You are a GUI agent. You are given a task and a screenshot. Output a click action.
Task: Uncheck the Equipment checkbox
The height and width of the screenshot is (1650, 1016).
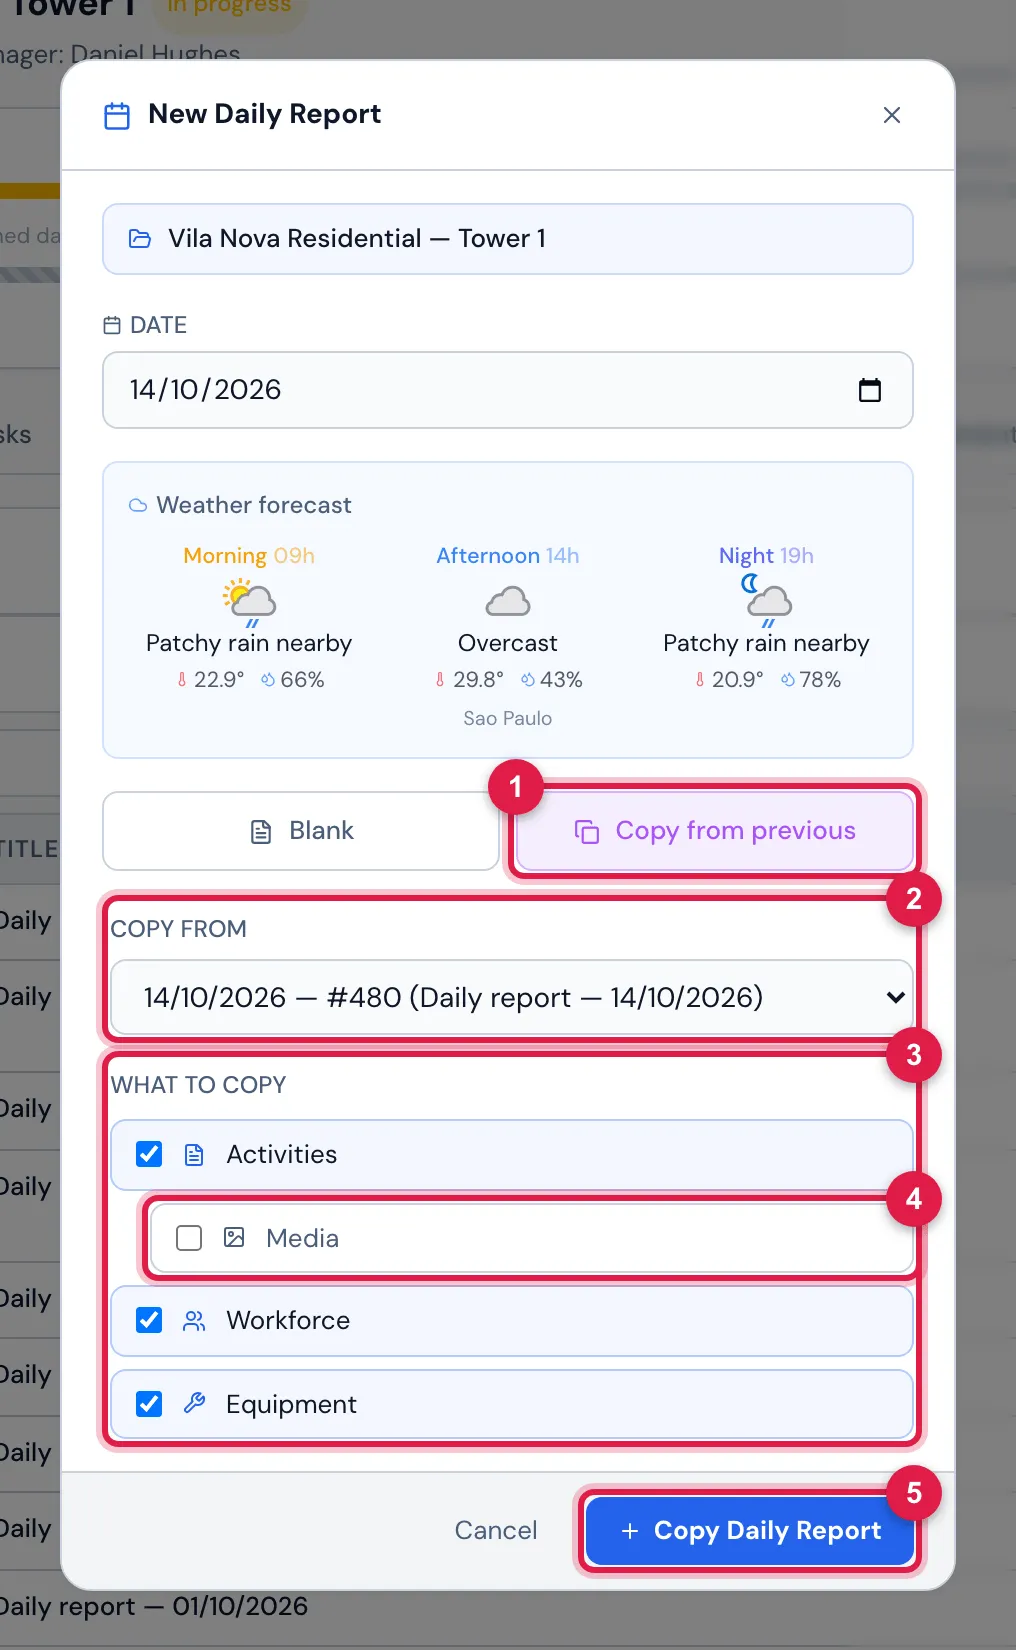(x=149, y=1404)
